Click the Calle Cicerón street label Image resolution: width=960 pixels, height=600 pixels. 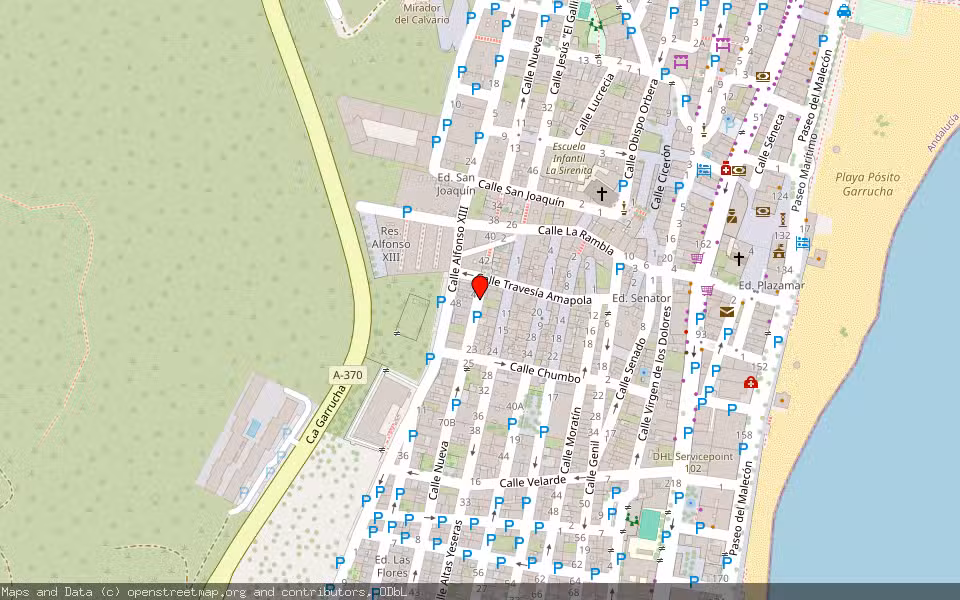pyautogui.click(x=659, y=176)
